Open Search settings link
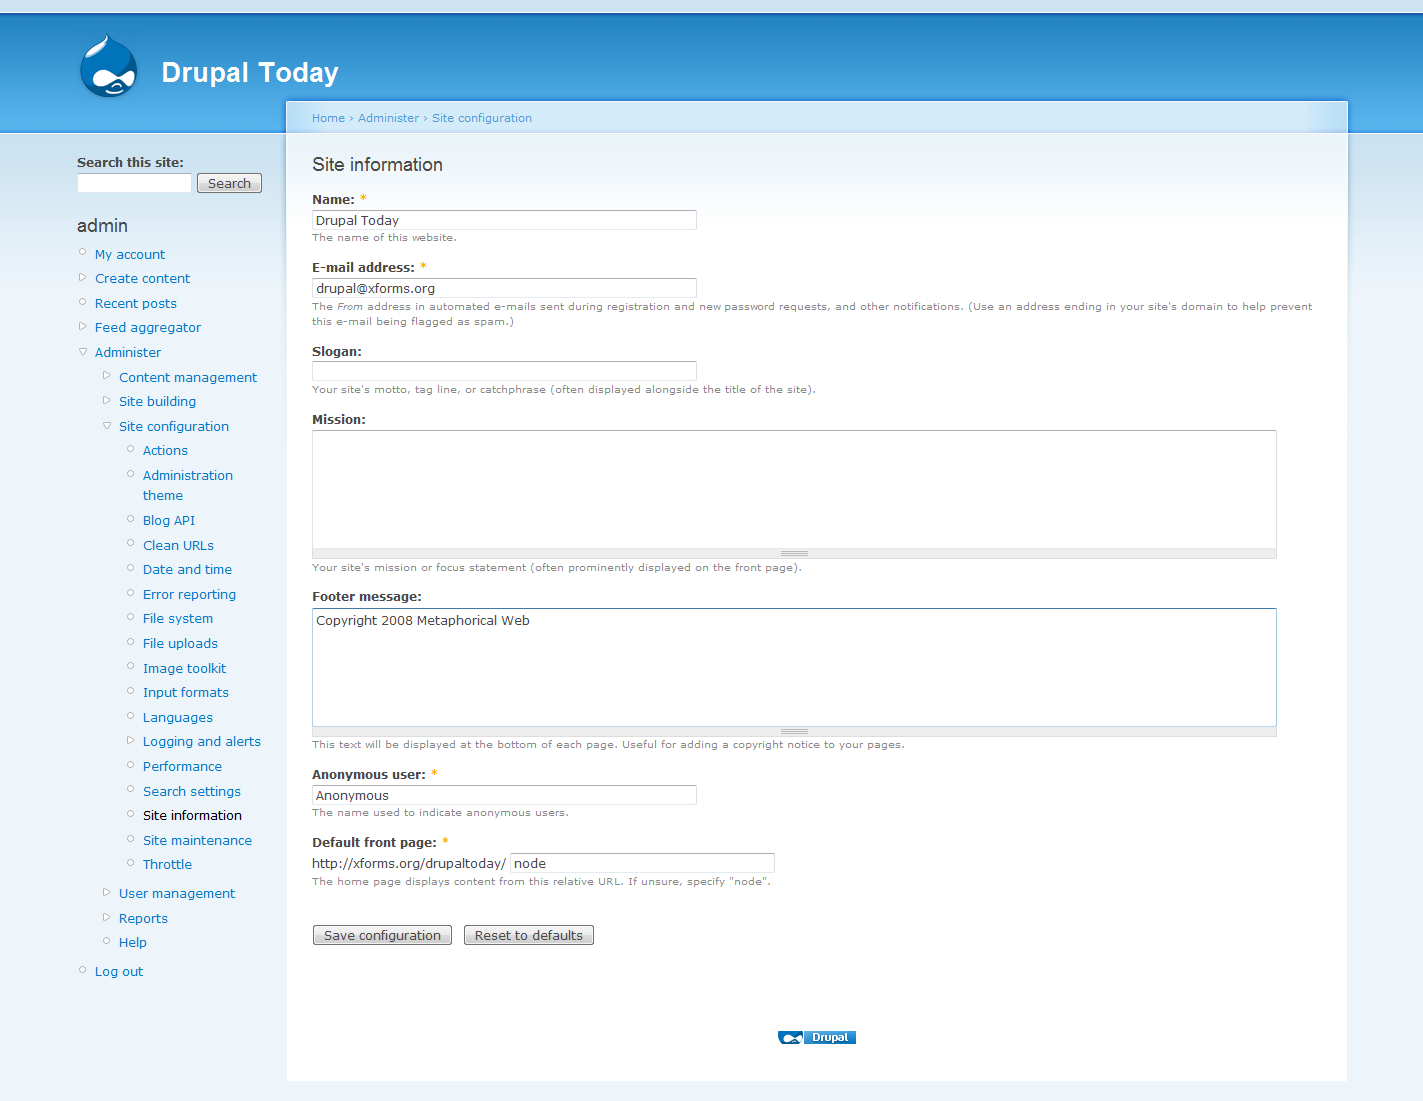The height and width of the screenshot is (1101, 1423). [192, 791]
